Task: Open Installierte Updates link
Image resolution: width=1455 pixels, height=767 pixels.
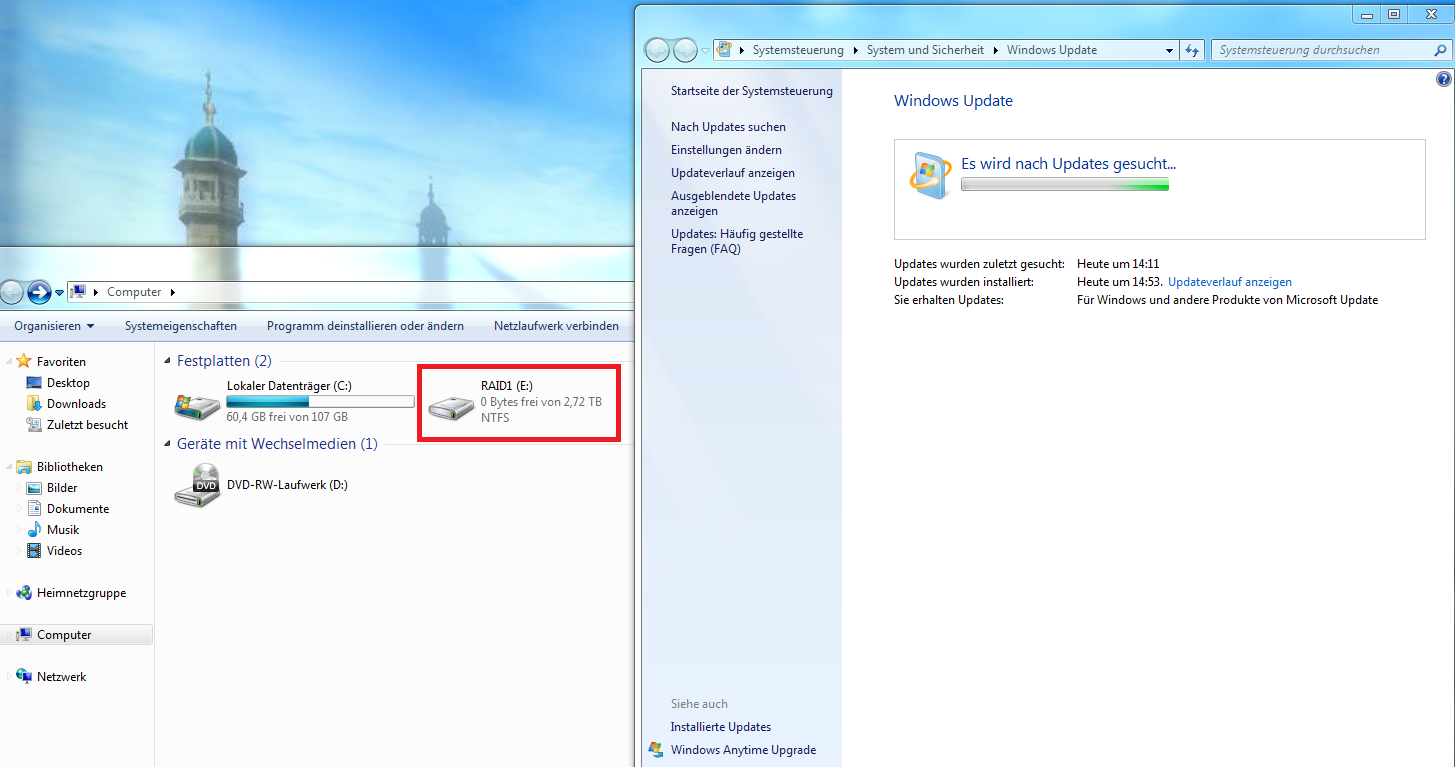Action: (x=721, y=727)
